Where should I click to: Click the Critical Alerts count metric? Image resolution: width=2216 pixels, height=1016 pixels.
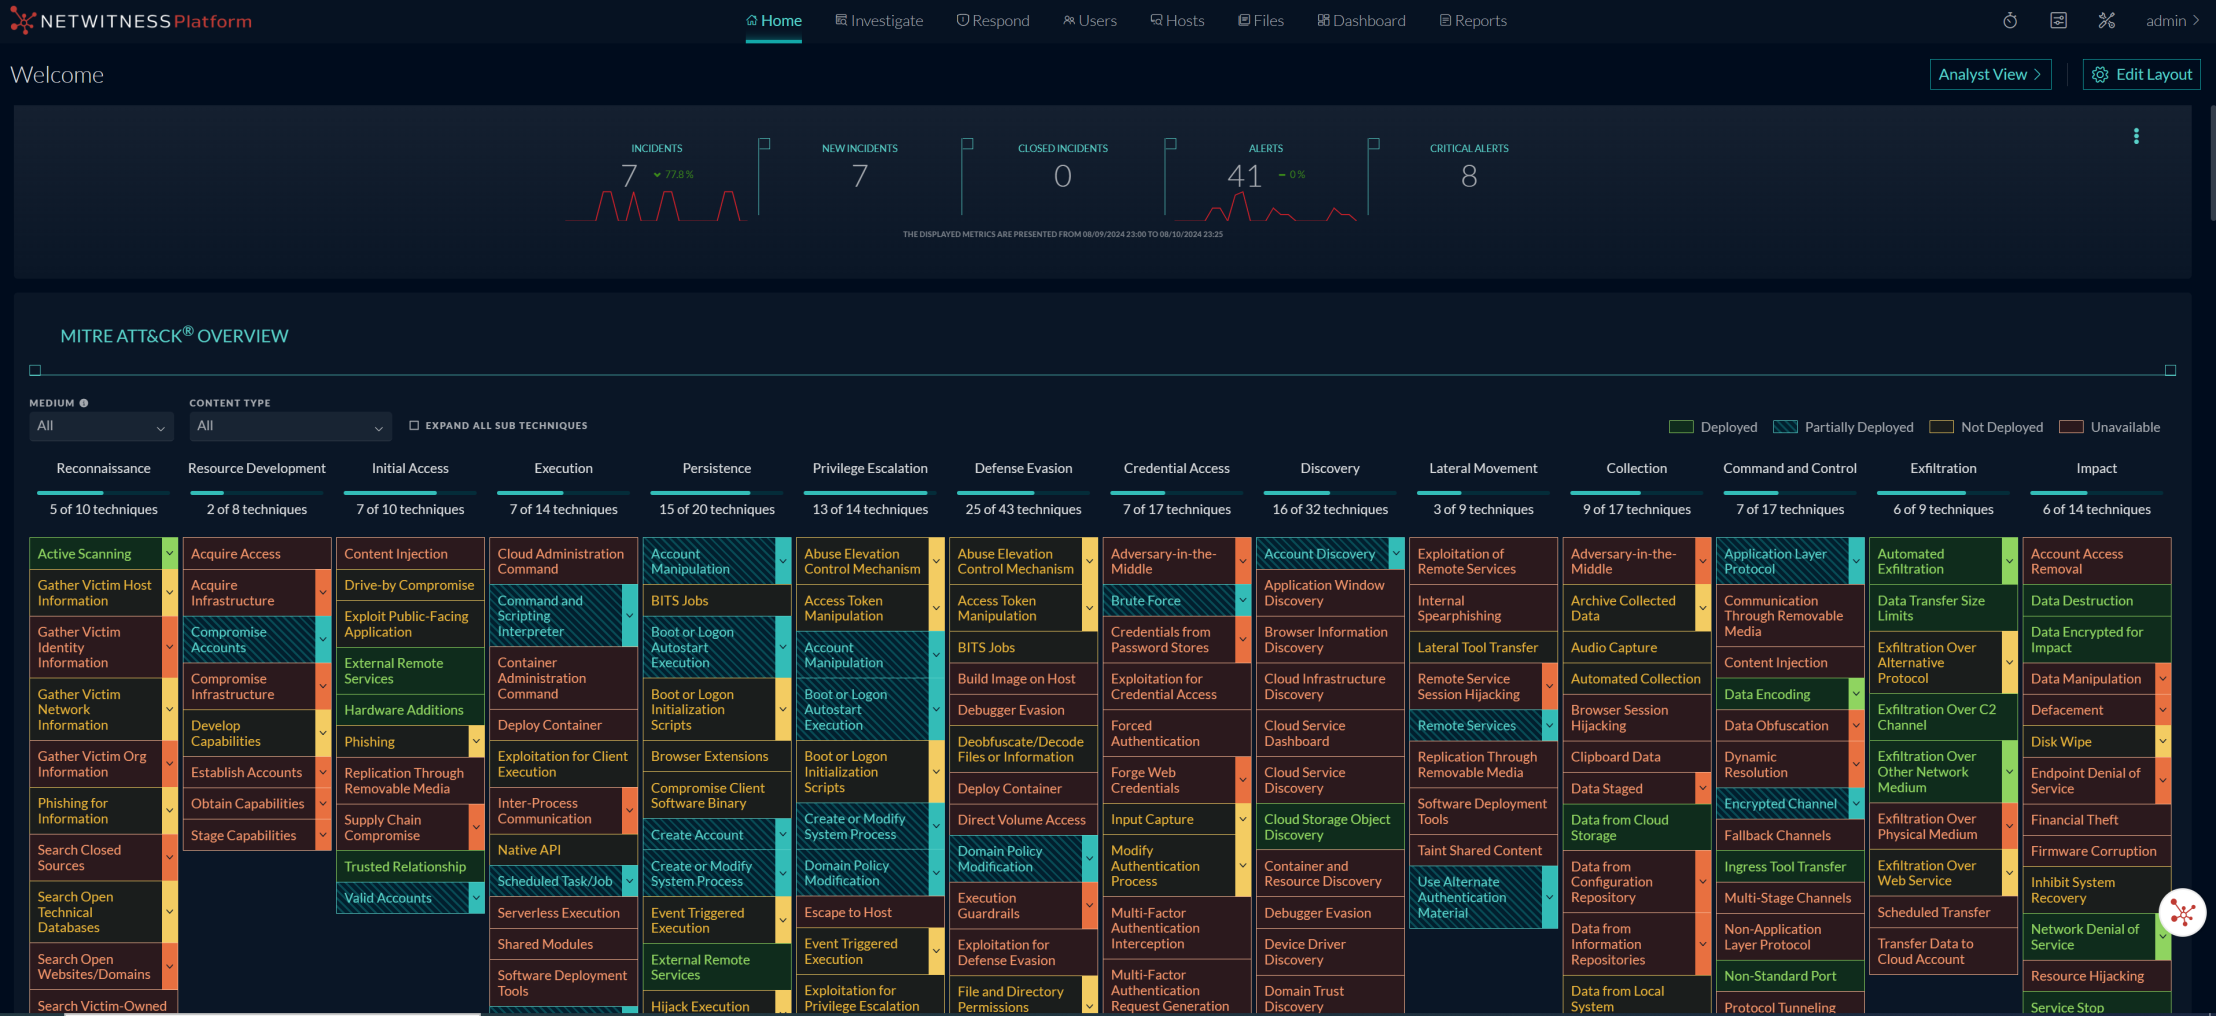[1469, 176]
